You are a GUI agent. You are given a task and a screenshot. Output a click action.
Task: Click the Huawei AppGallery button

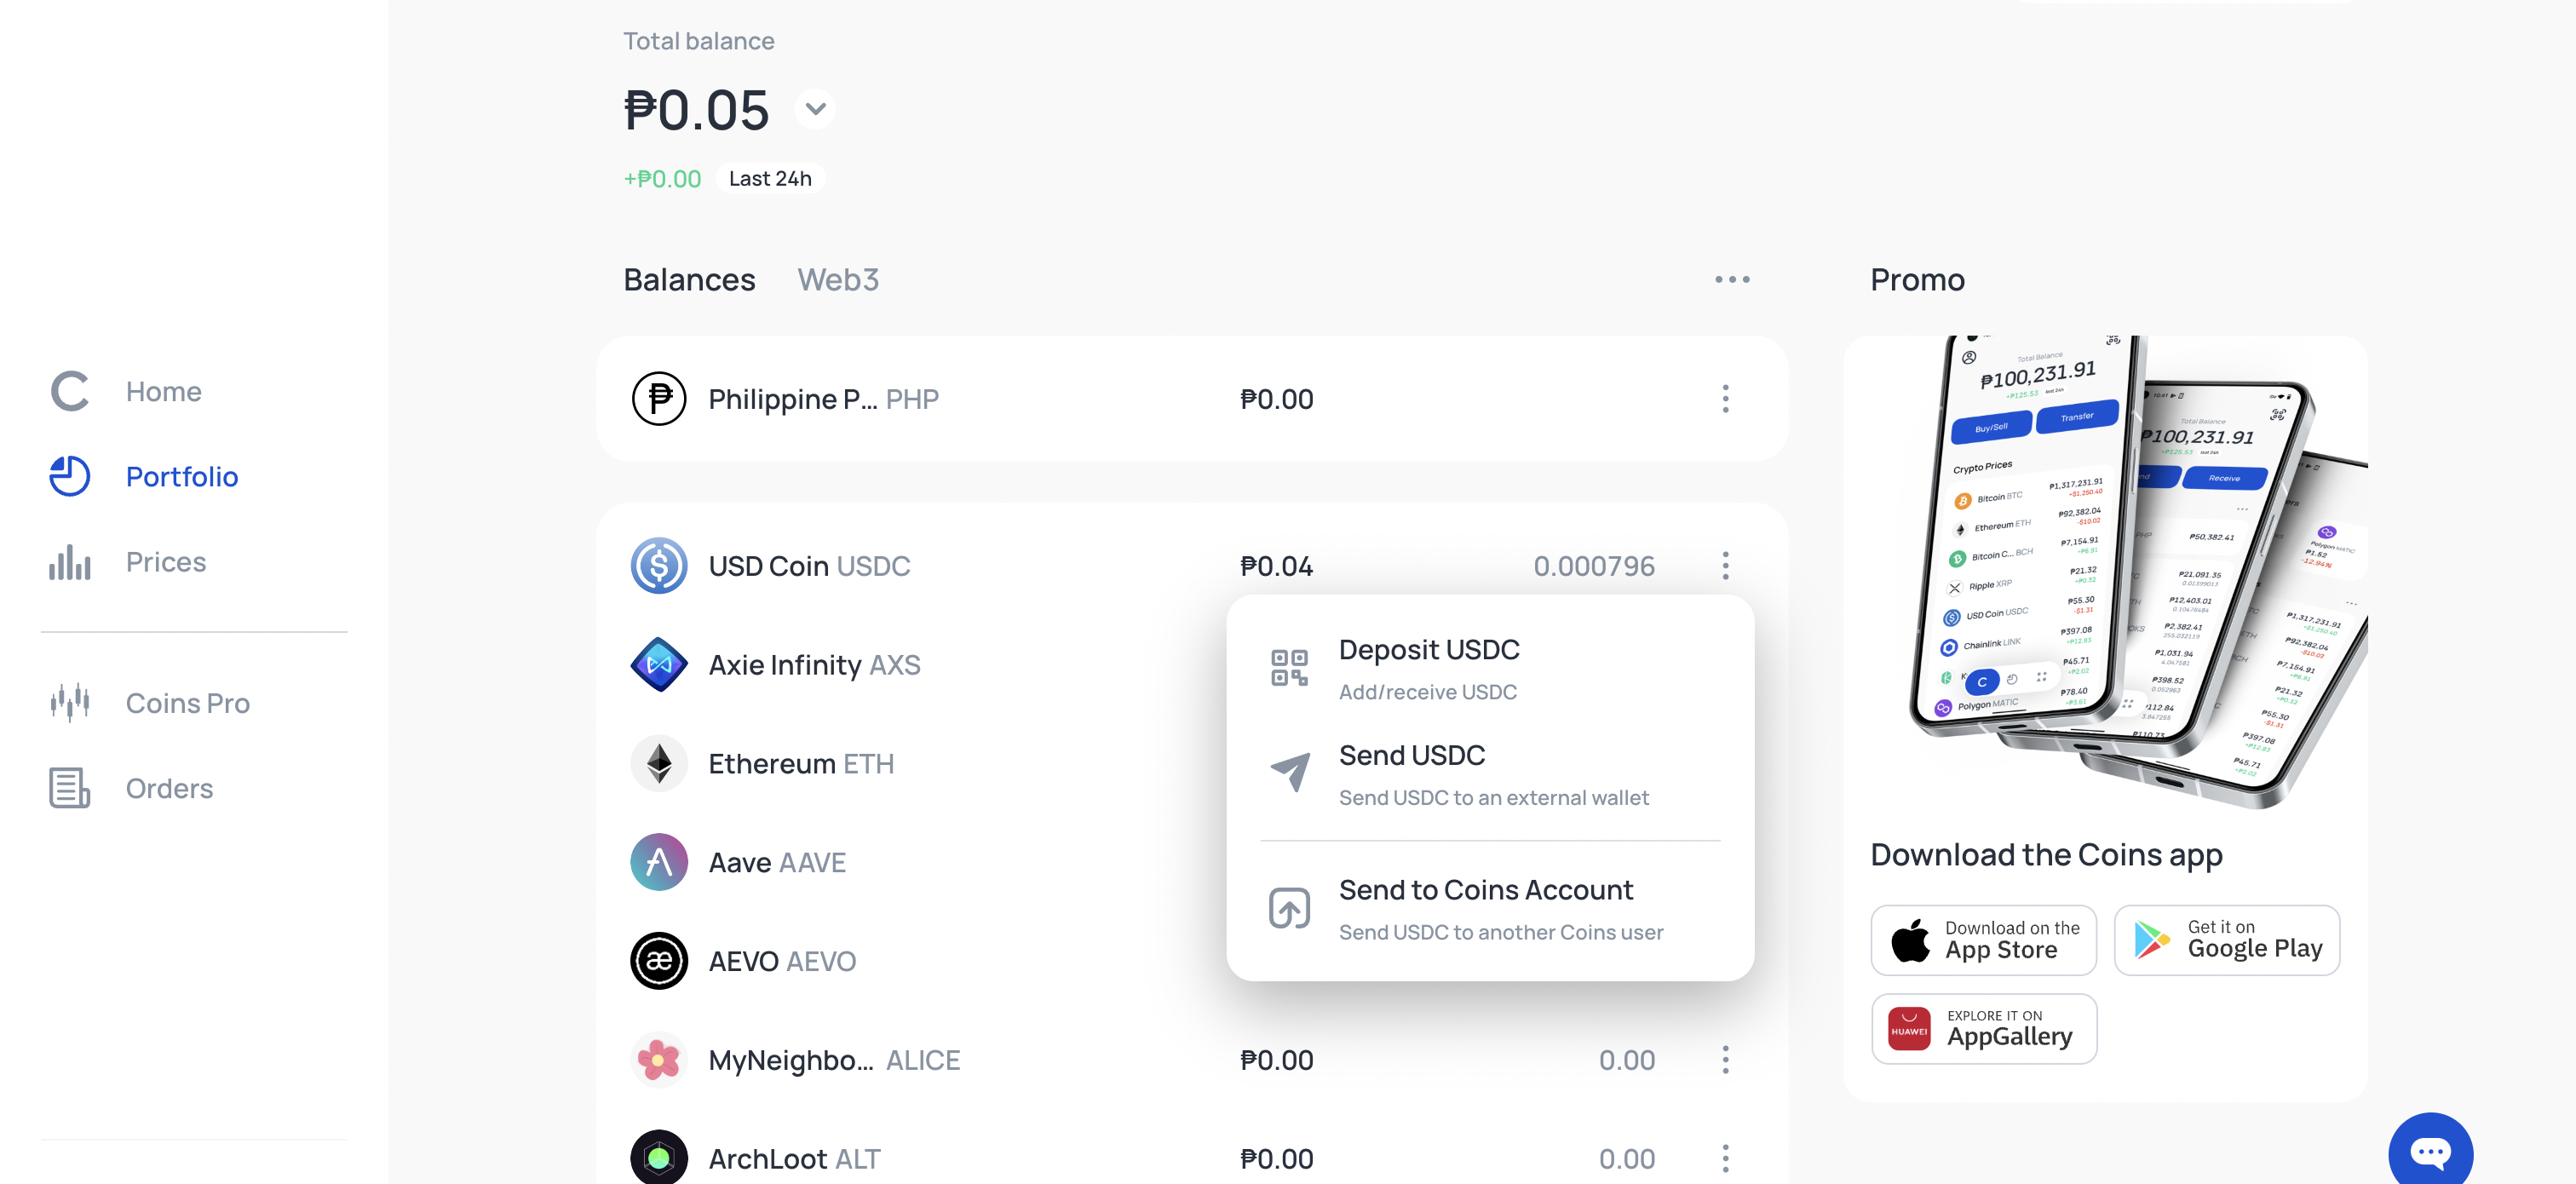1984,1028
